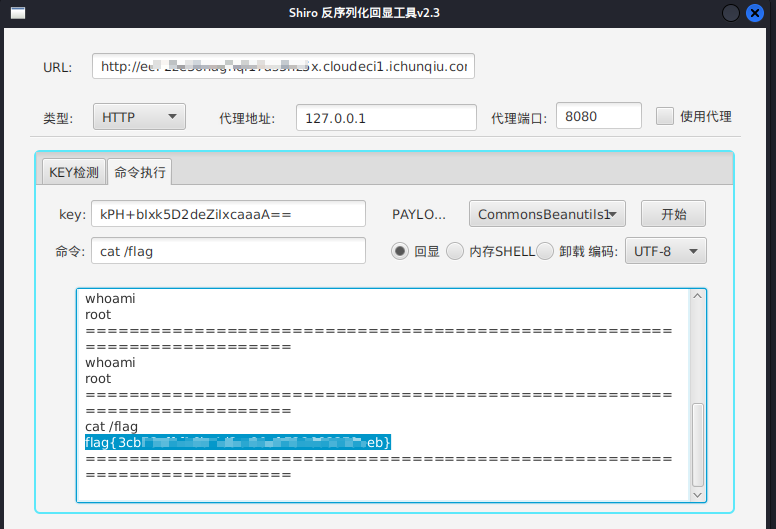Click the key input field
The height and width of the screenshot is (529, 776).
click(228, 214)
